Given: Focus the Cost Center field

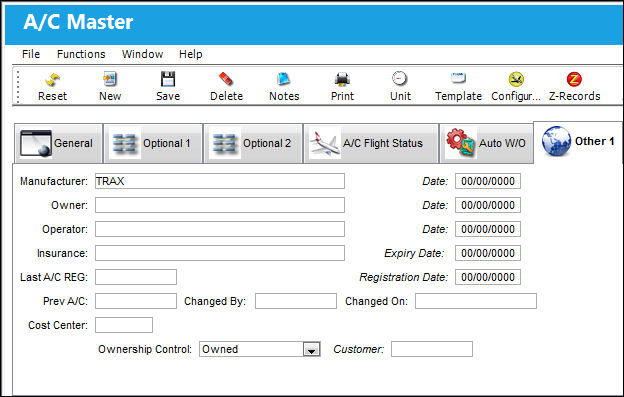Looking at the screenshot, I should coord(124,325).
